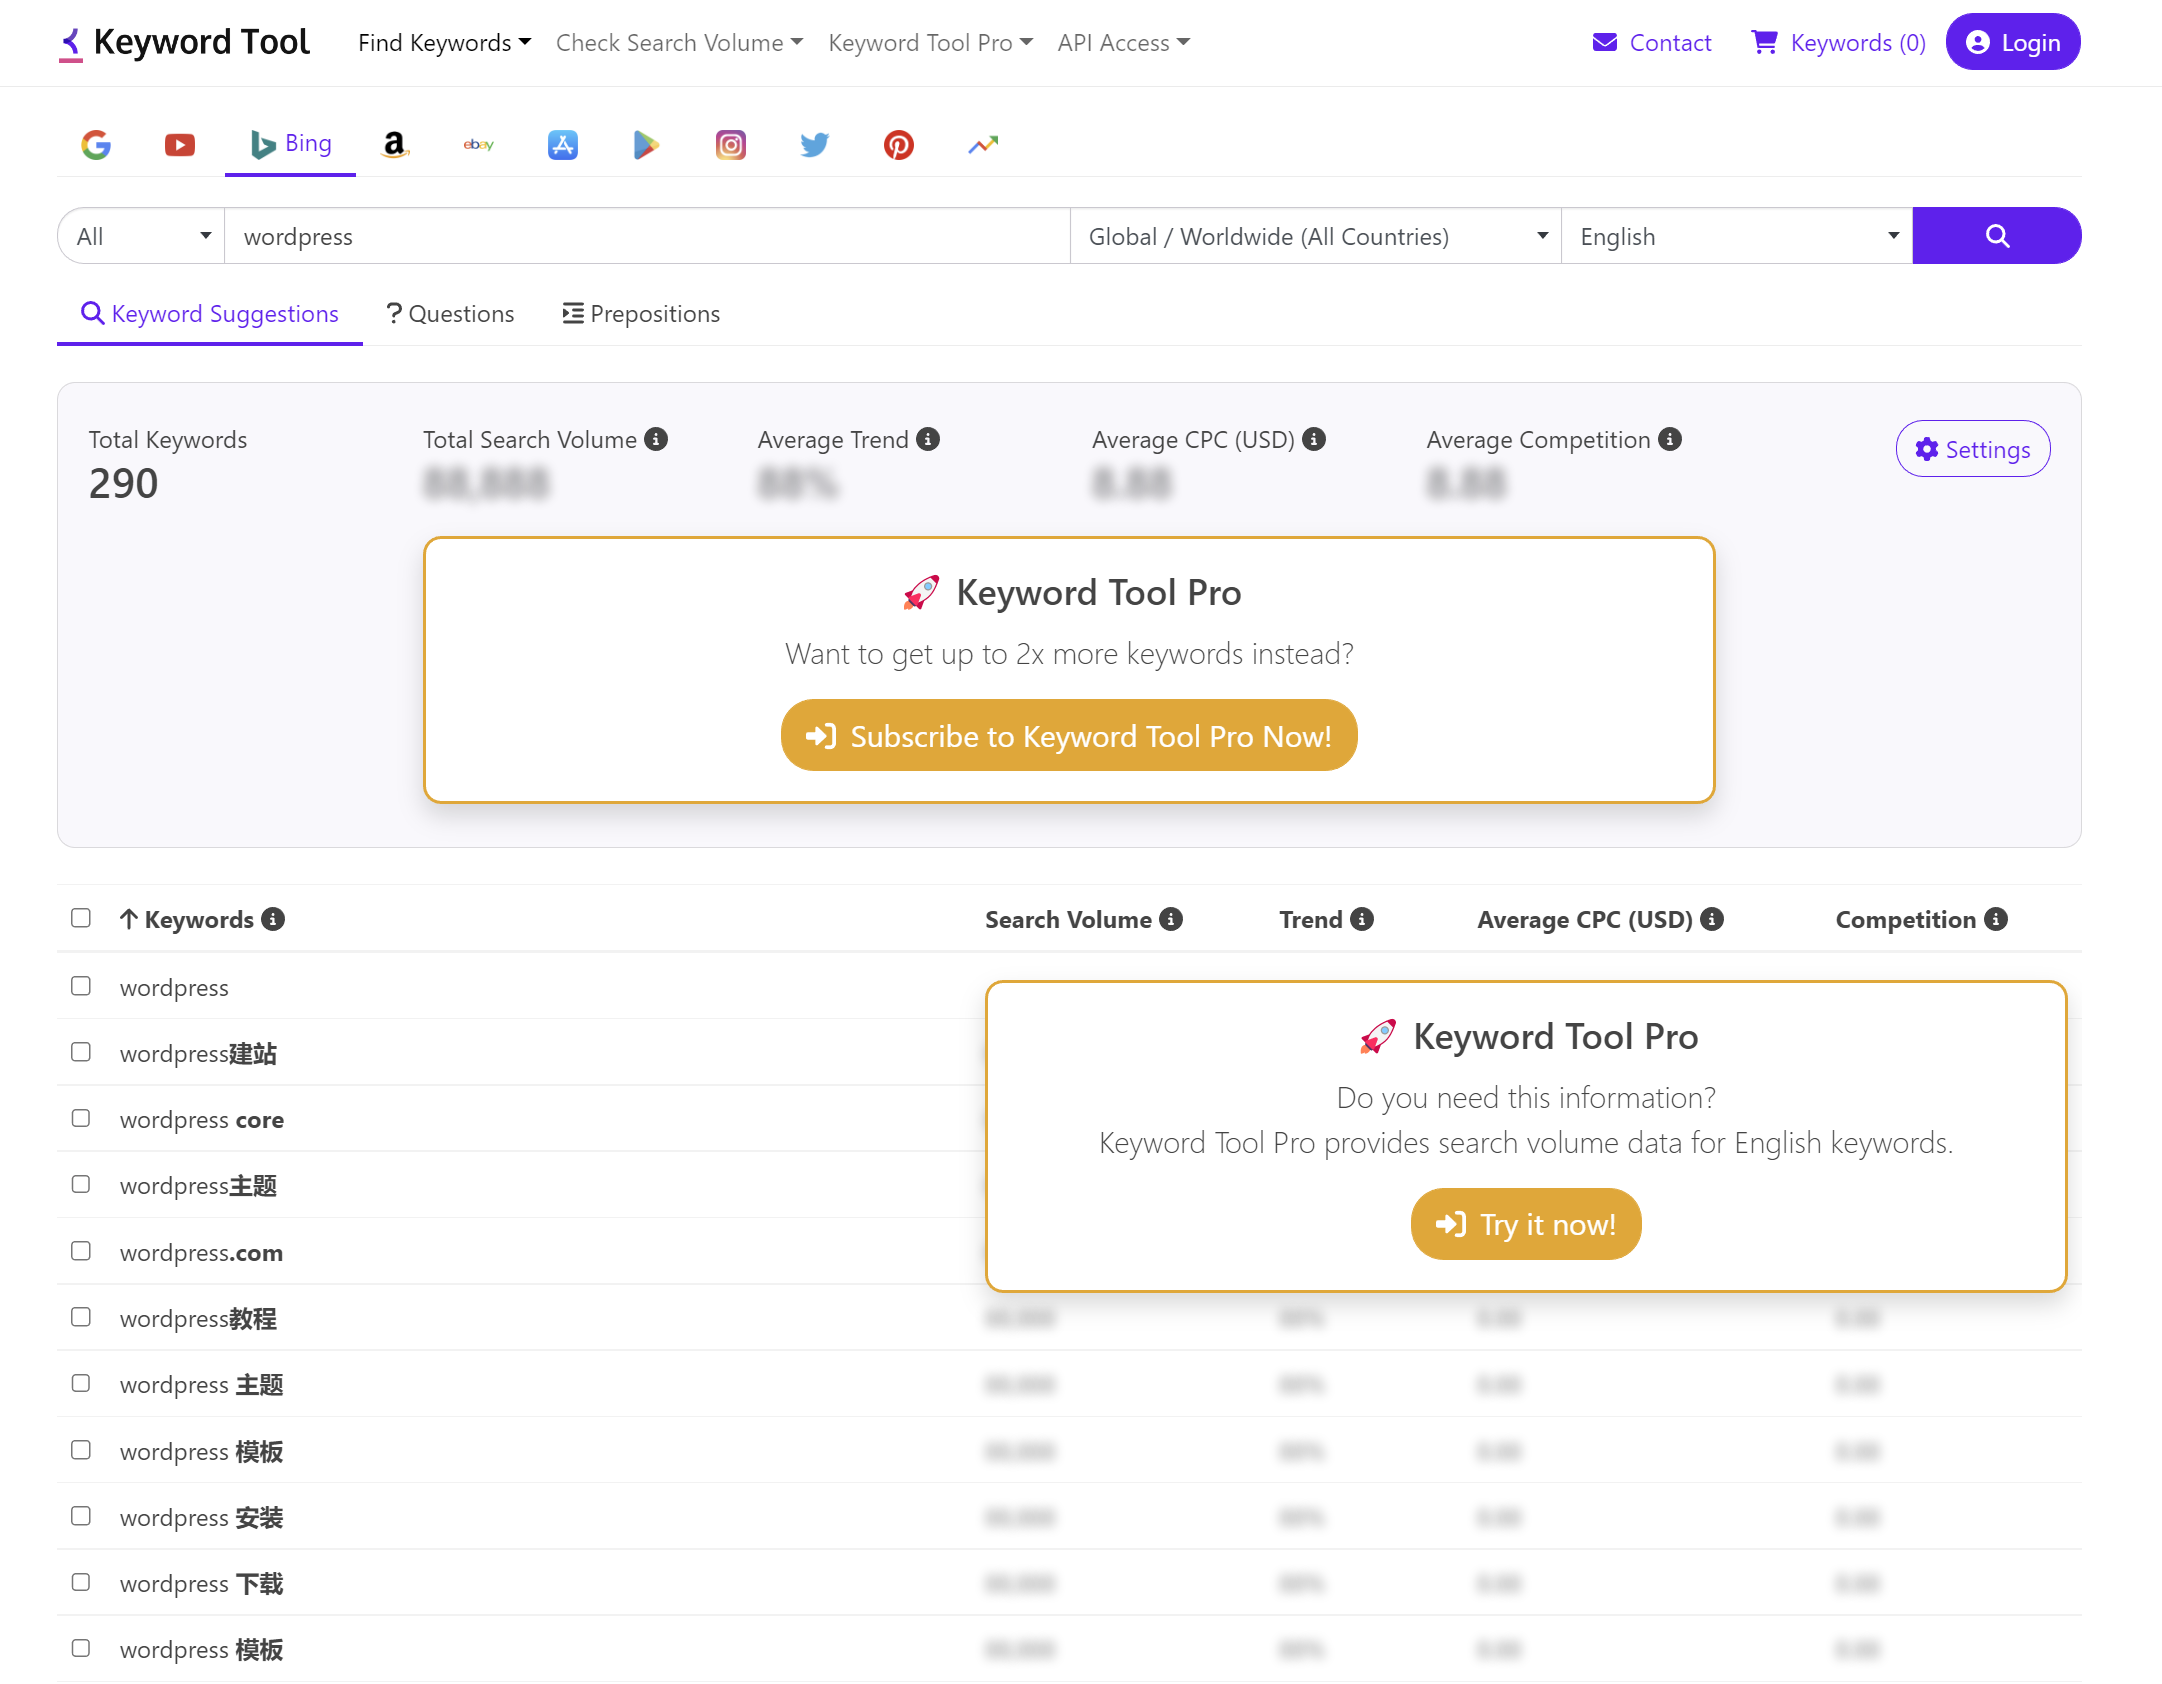Viewport: 2162px width, 1684px height.
Task: Click info icon beside Search Volume column
Action: click(x=1171, y=919)
